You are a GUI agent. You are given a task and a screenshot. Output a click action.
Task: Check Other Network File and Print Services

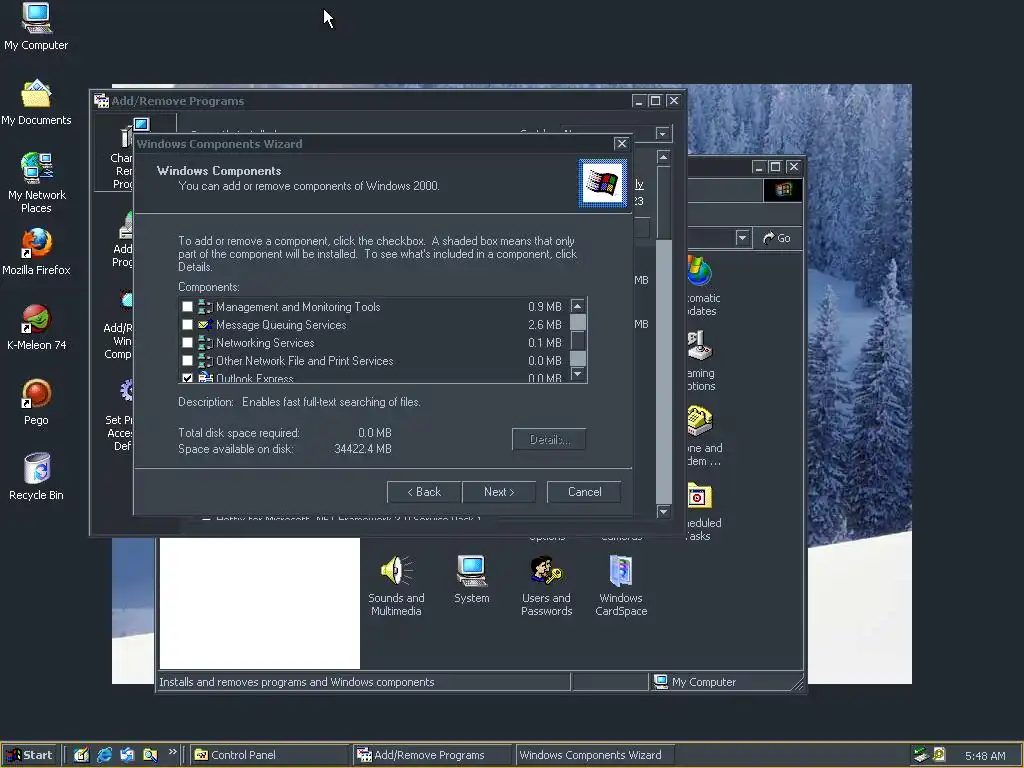click(187, 360)
